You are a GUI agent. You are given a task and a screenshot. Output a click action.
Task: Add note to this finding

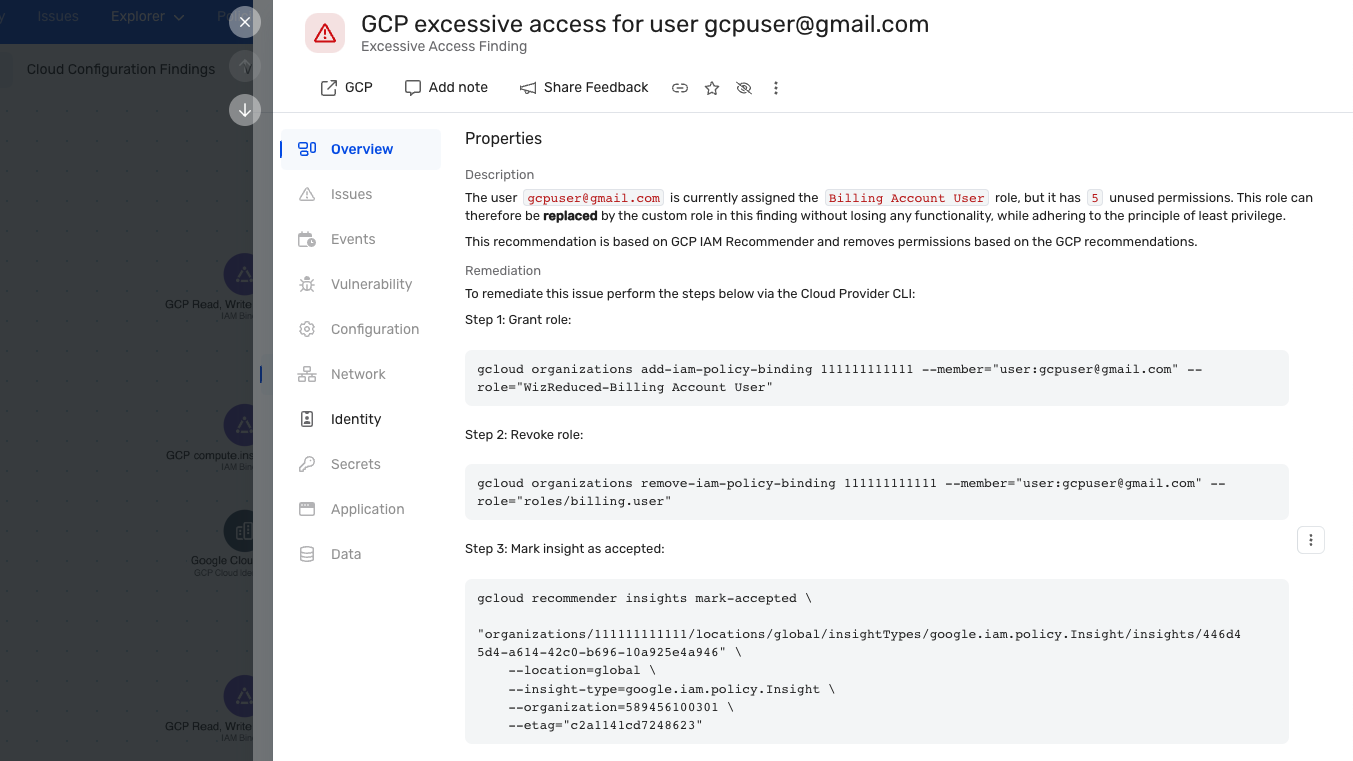446,88
